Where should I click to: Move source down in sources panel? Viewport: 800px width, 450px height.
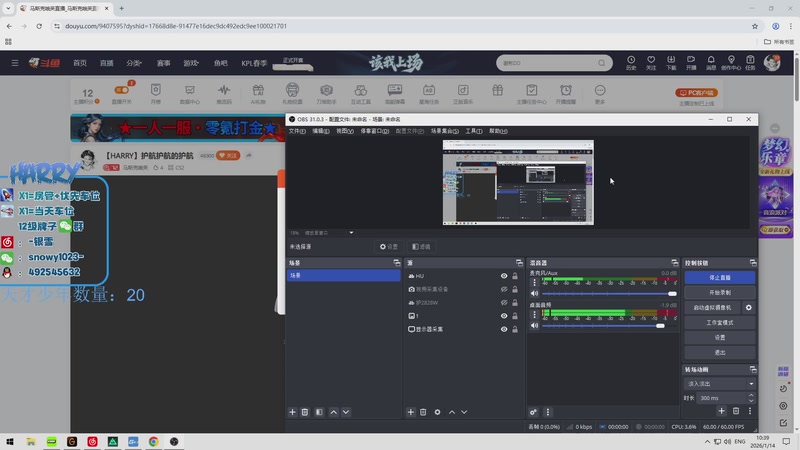464,412
